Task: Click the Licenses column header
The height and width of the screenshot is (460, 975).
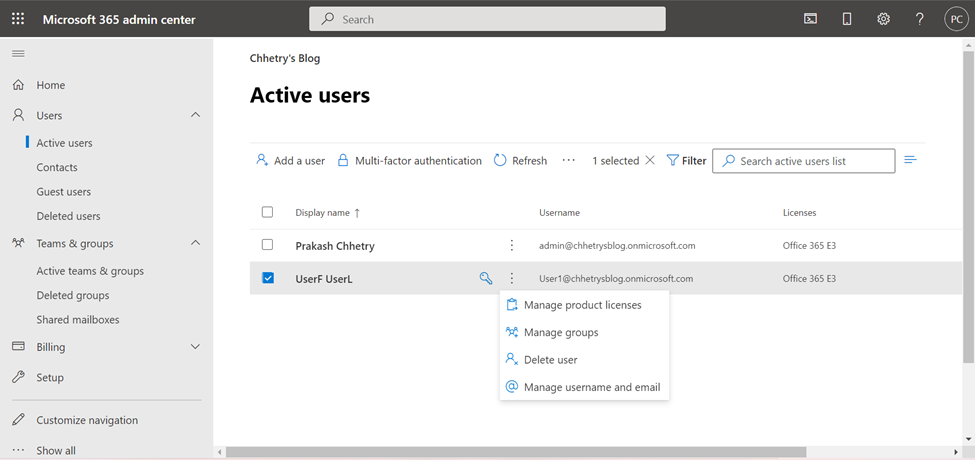Action: (x=799, y=213)
